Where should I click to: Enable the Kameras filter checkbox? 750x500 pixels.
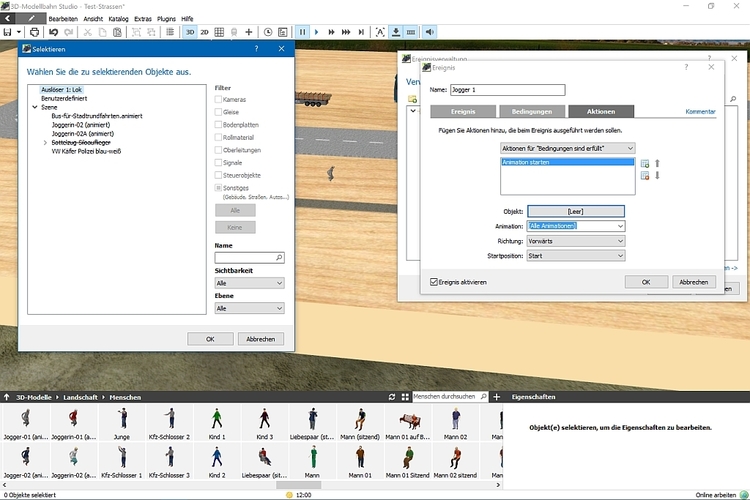219,100
